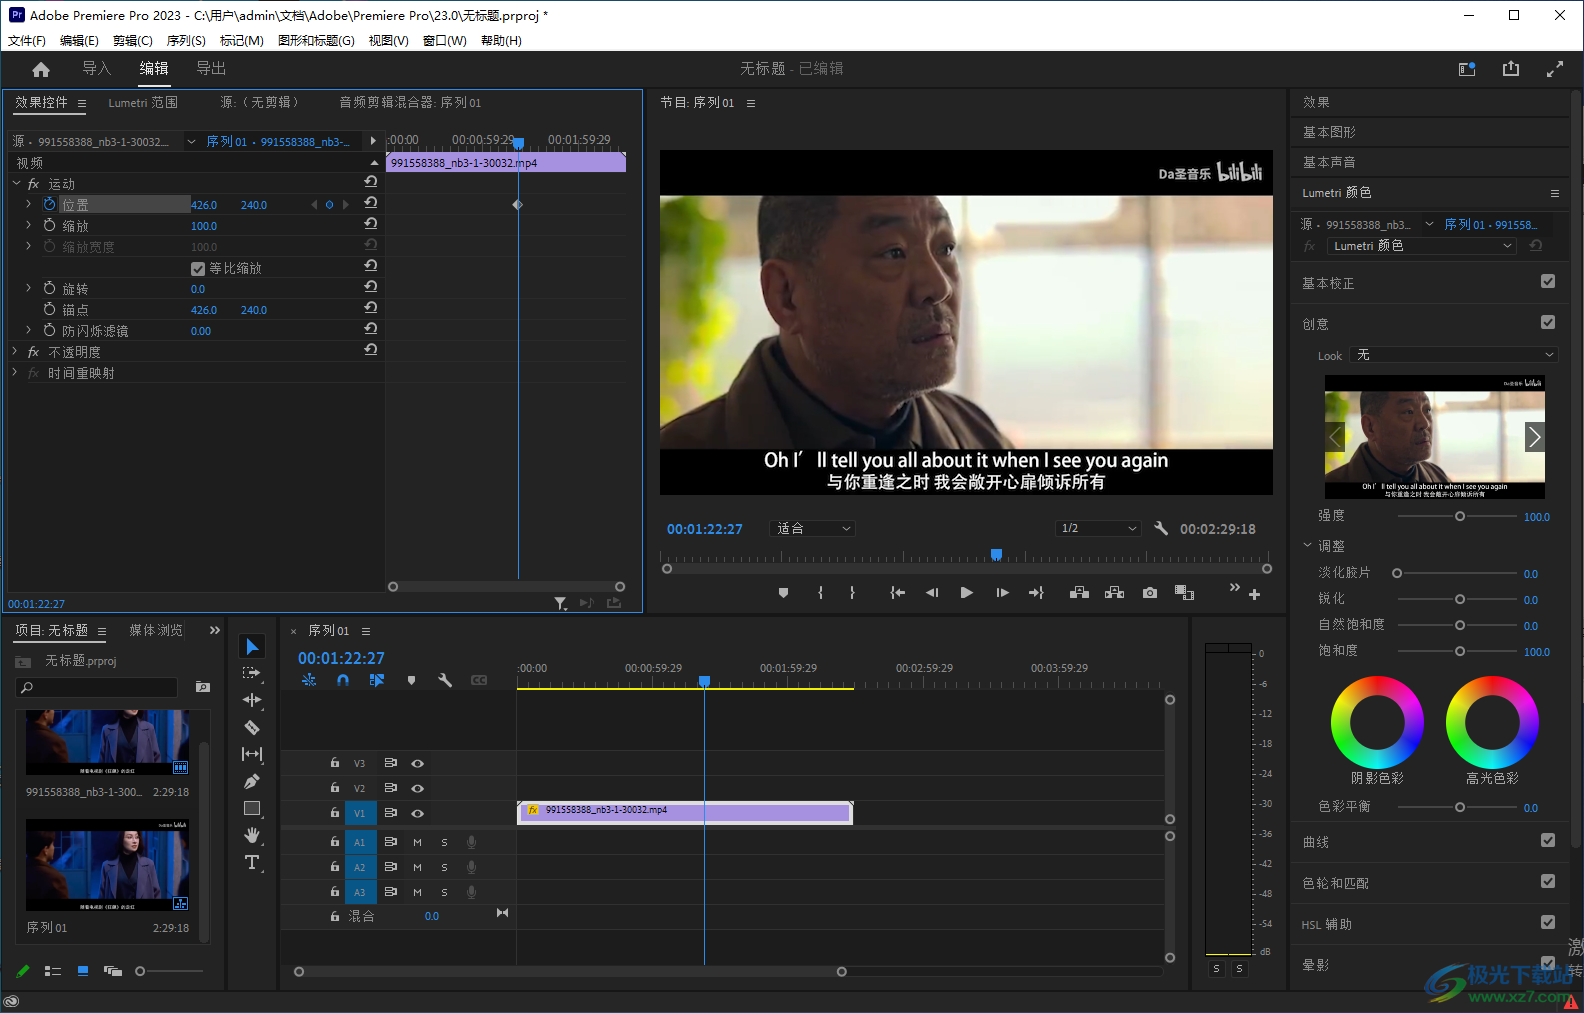The image size is (1584, 1013).
Task: Go to In point button
Action: tap(898, 593)
